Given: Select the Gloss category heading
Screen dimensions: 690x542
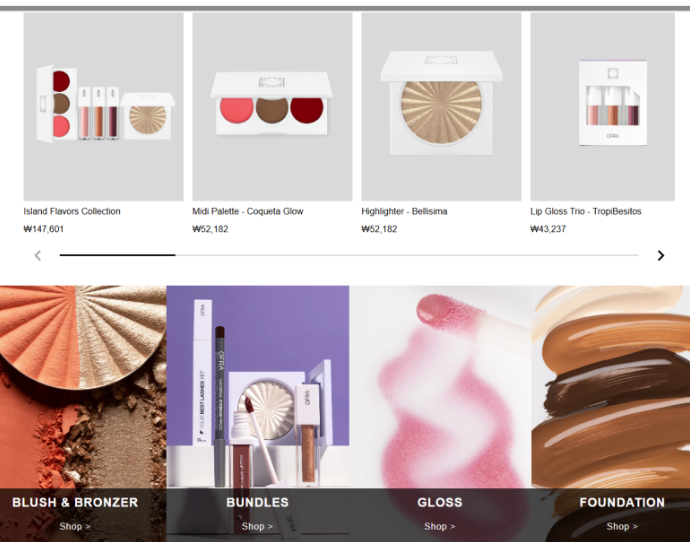Looking at the screenshot, I should coord(440,502).
